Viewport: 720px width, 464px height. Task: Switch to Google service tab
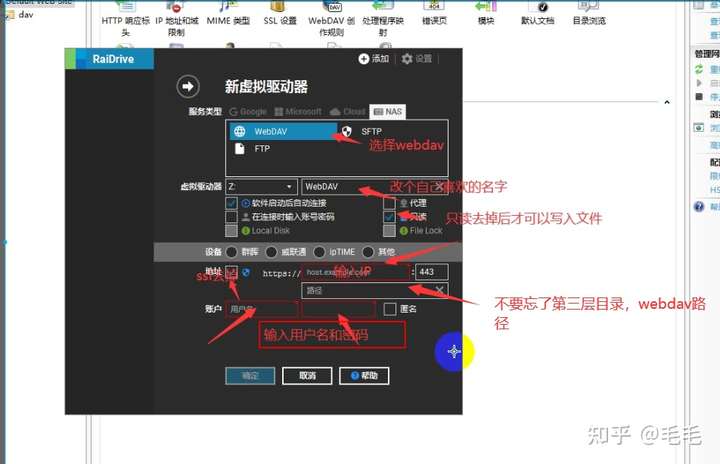[x=248, y=112]
